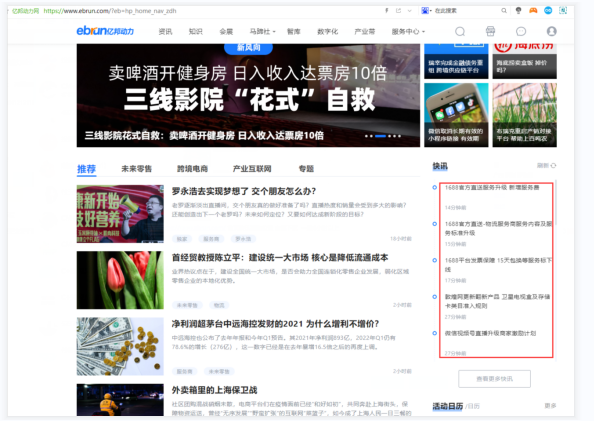Click the 罗永浩 tag under first article
The height and width of the screenshot is (421, 594).
click(x=243, y=239)
